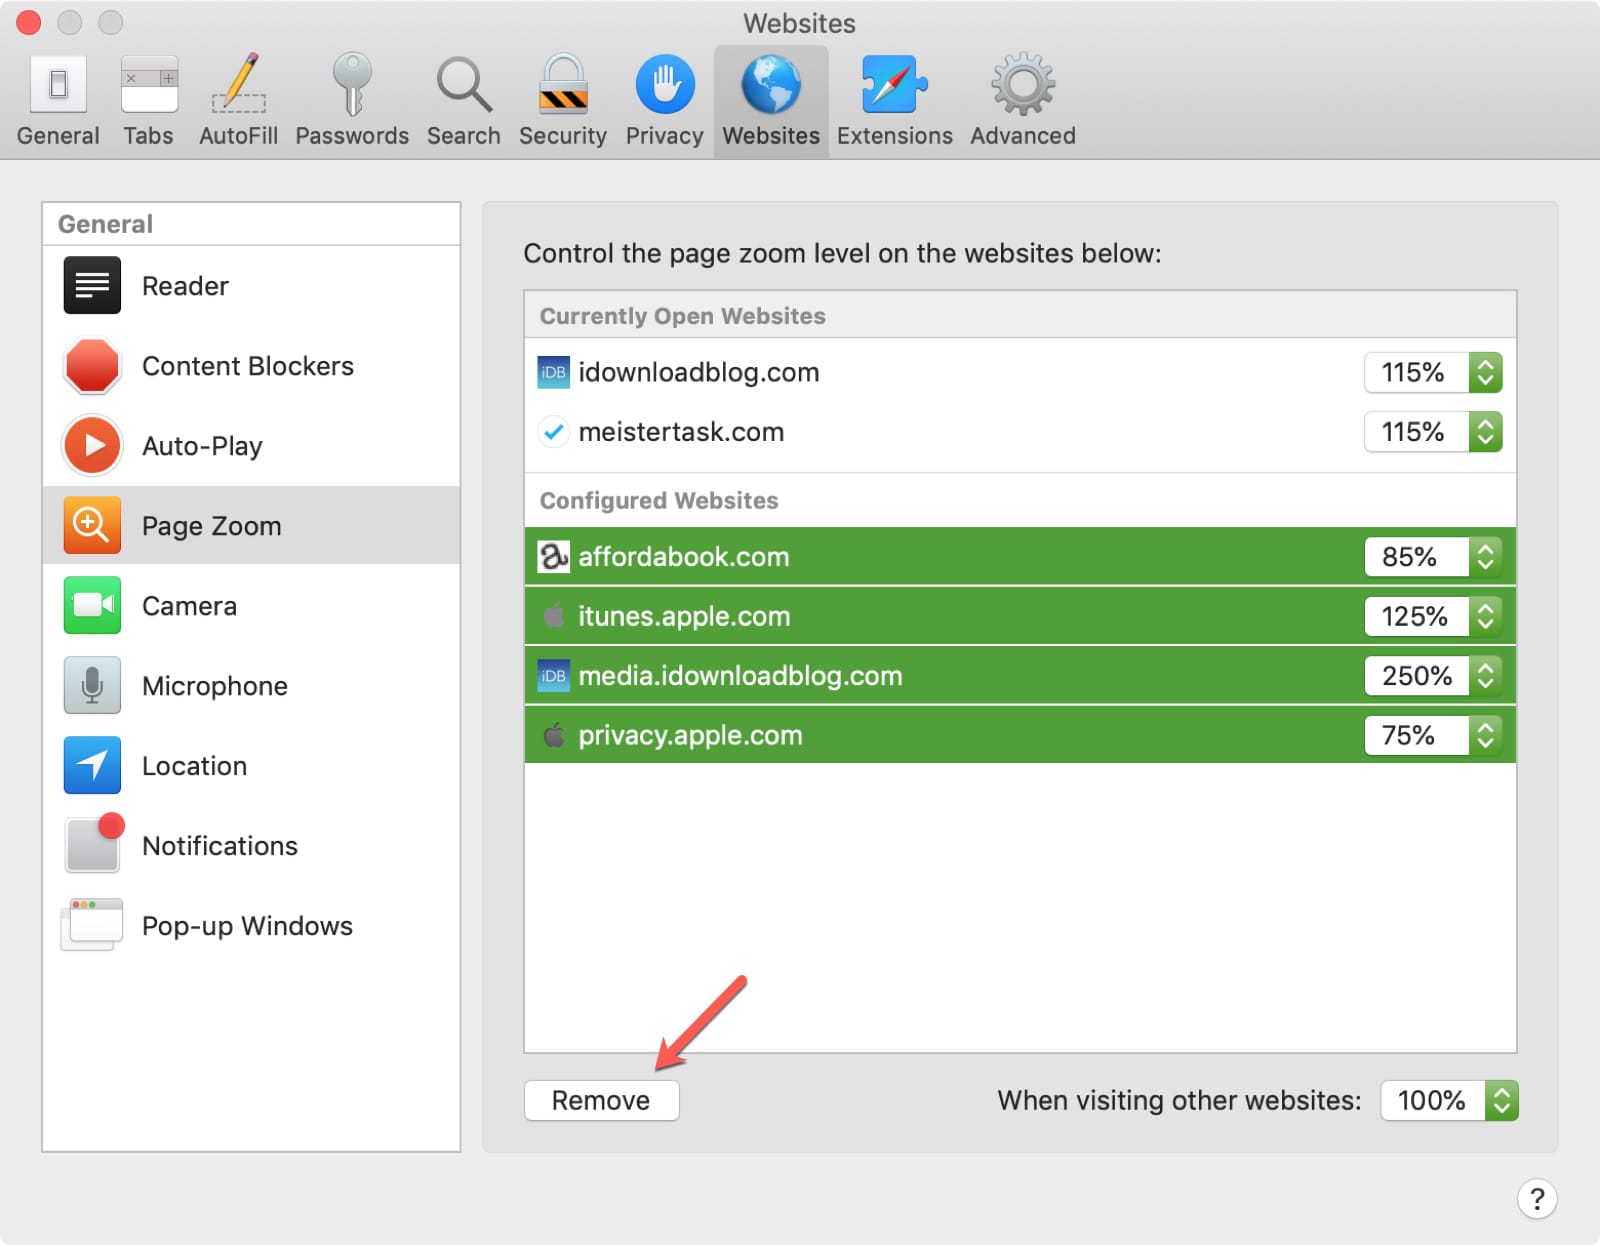Click the Privacy tab label
The width and height of the screenshot is (1600, 1245).
(x=665, y=136)
